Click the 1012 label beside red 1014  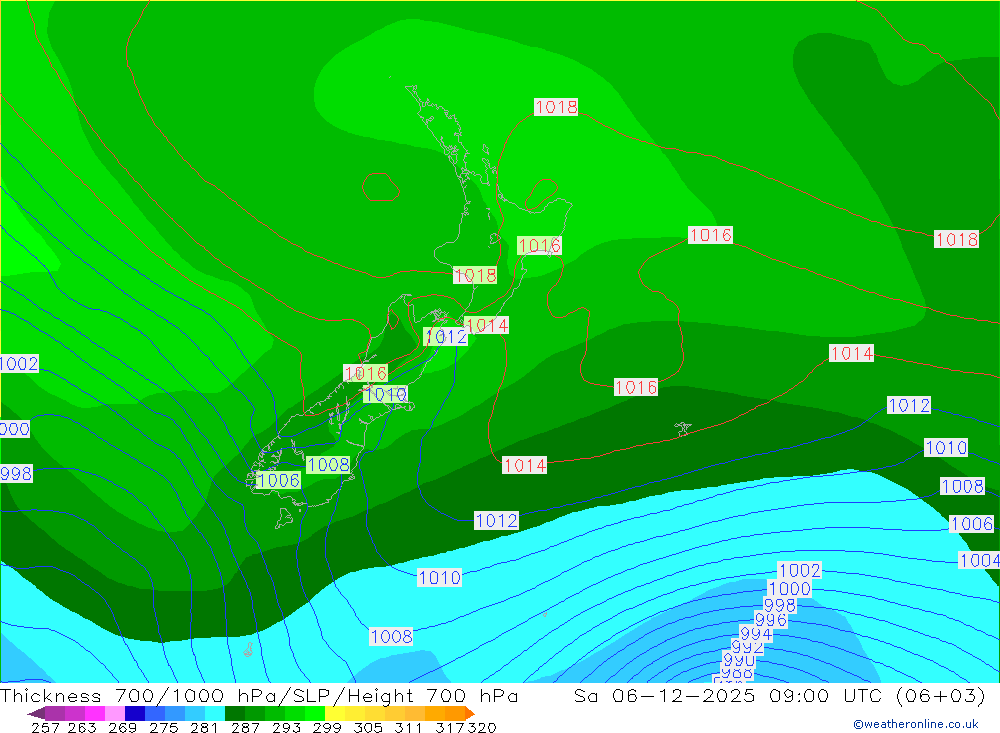tap(446, 336)
